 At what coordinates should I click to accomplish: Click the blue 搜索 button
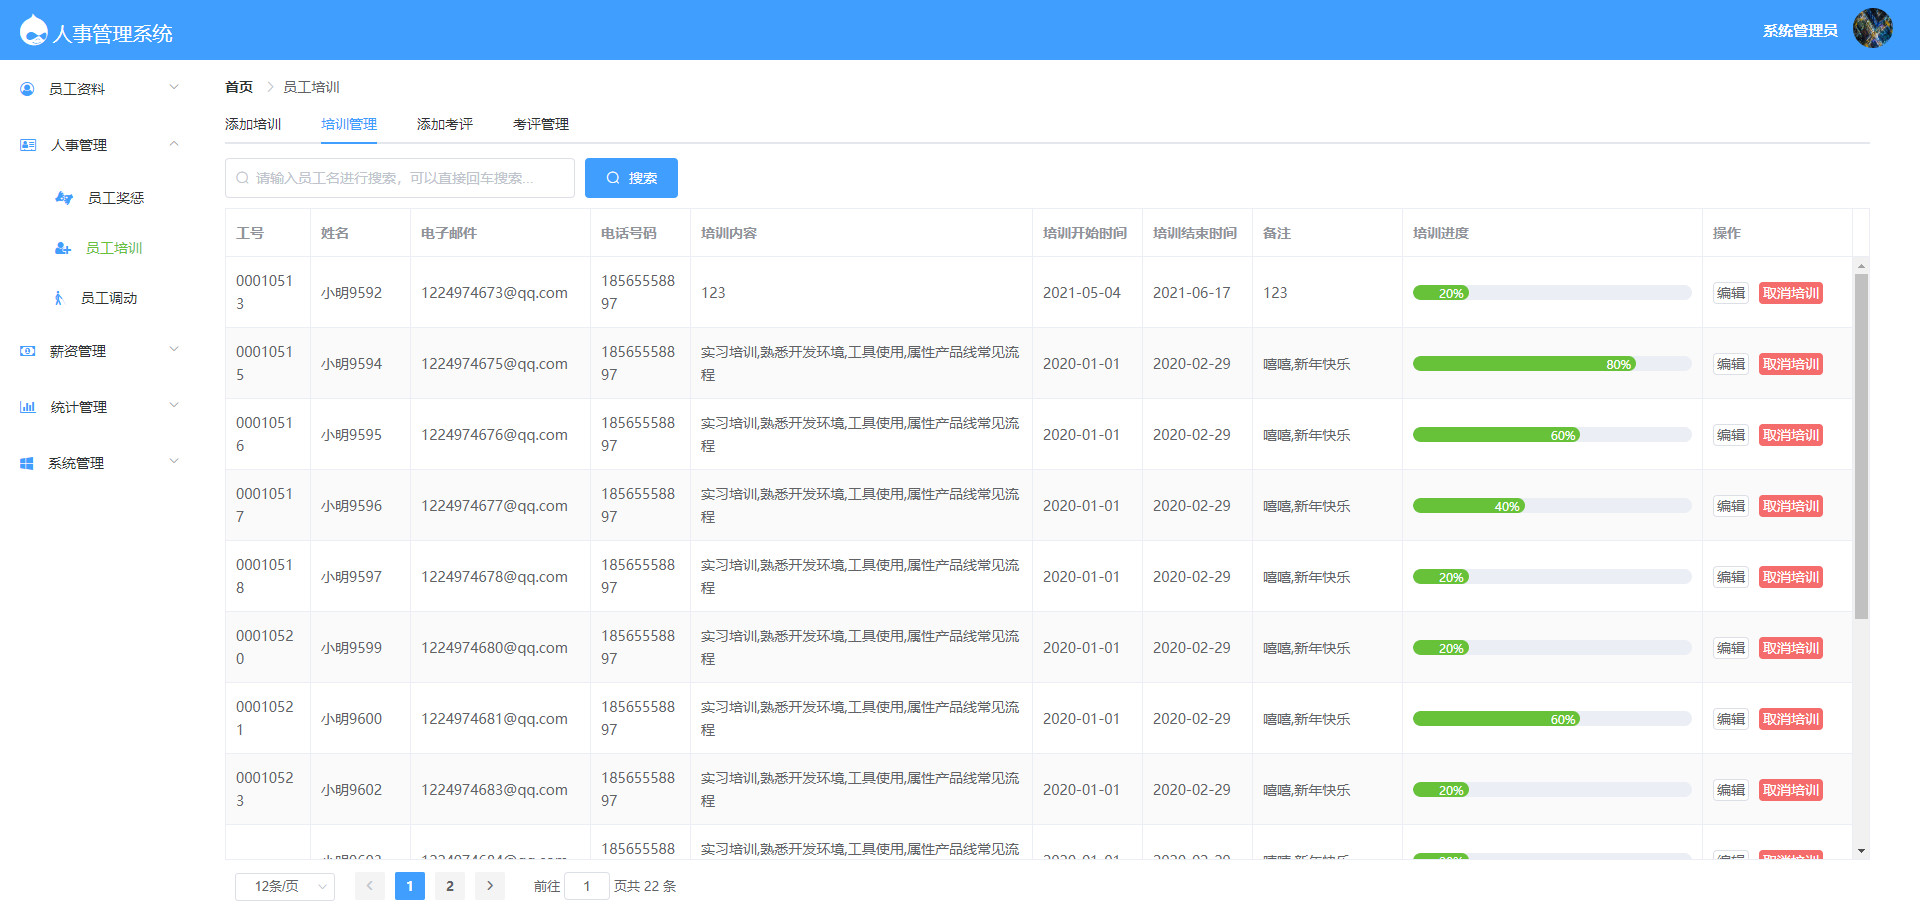click(x=631, y=178)
